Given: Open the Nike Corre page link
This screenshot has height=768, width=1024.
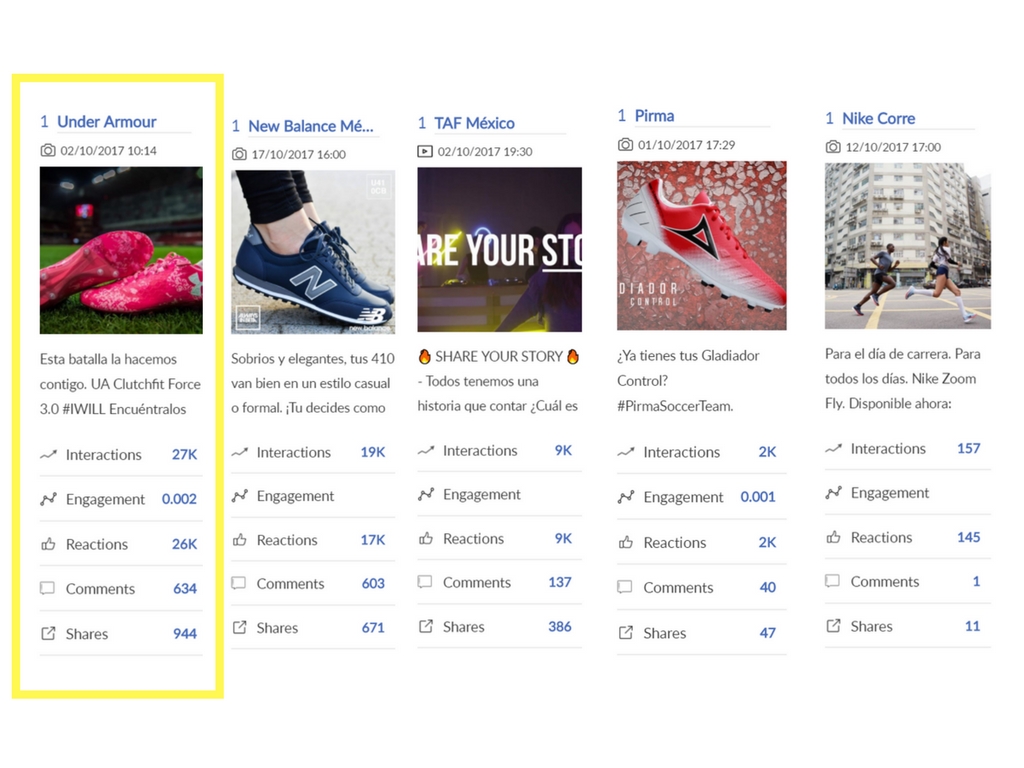Looking at the screenshot, I should coord(878,119).
